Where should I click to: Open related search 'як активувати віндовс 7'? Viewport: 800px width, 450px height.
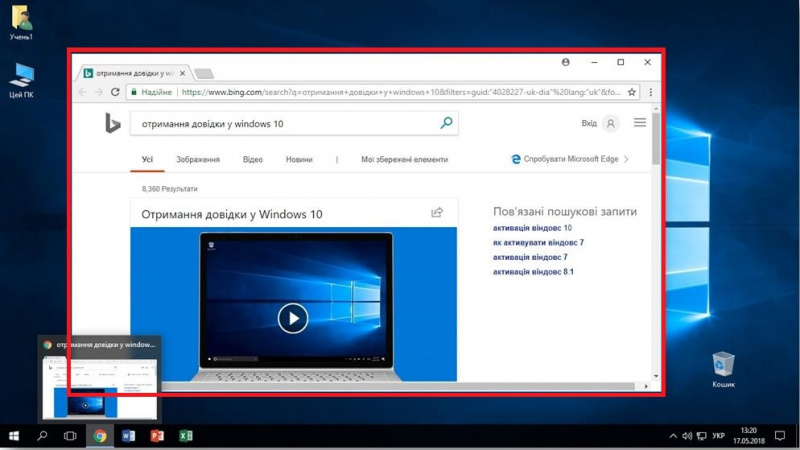point(538,243)
